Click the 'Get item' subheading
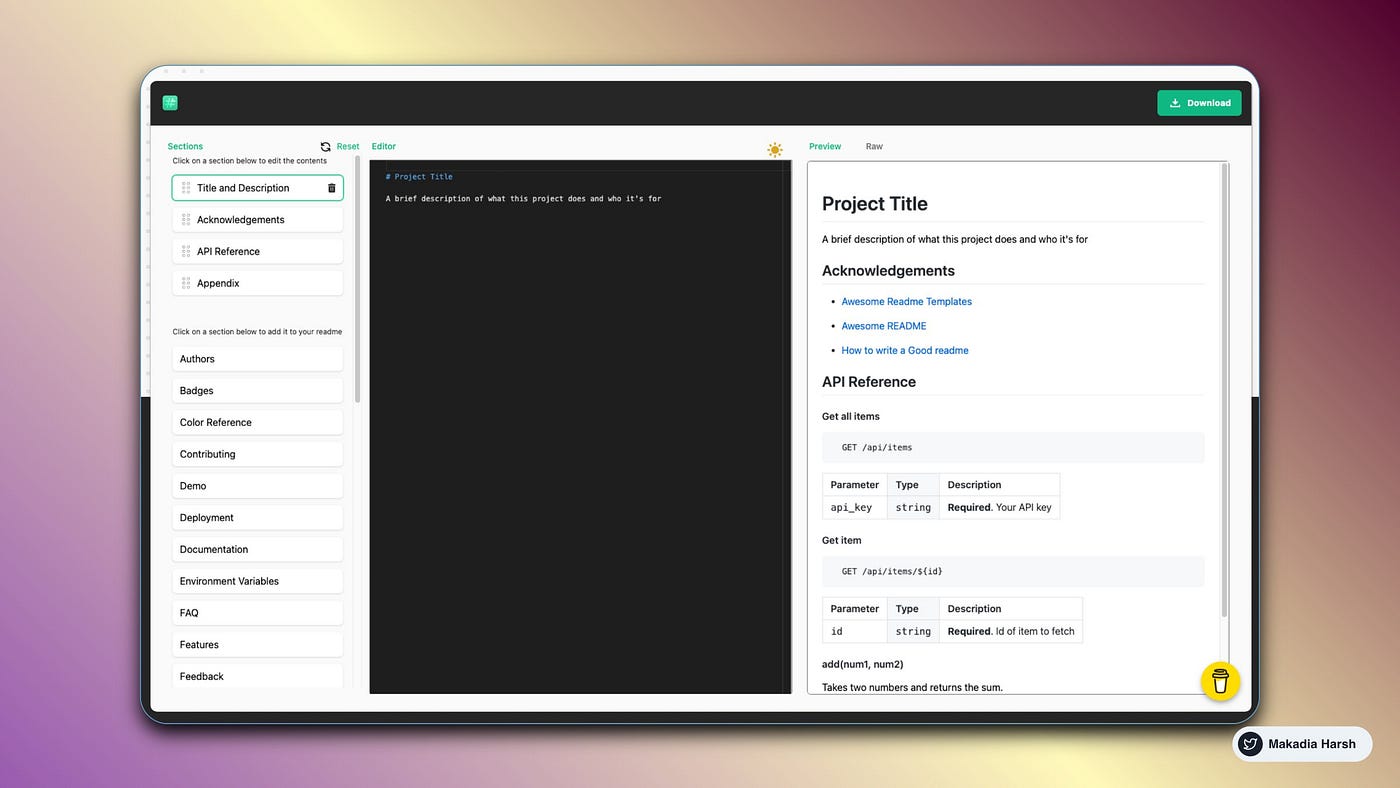 point(841,540)
